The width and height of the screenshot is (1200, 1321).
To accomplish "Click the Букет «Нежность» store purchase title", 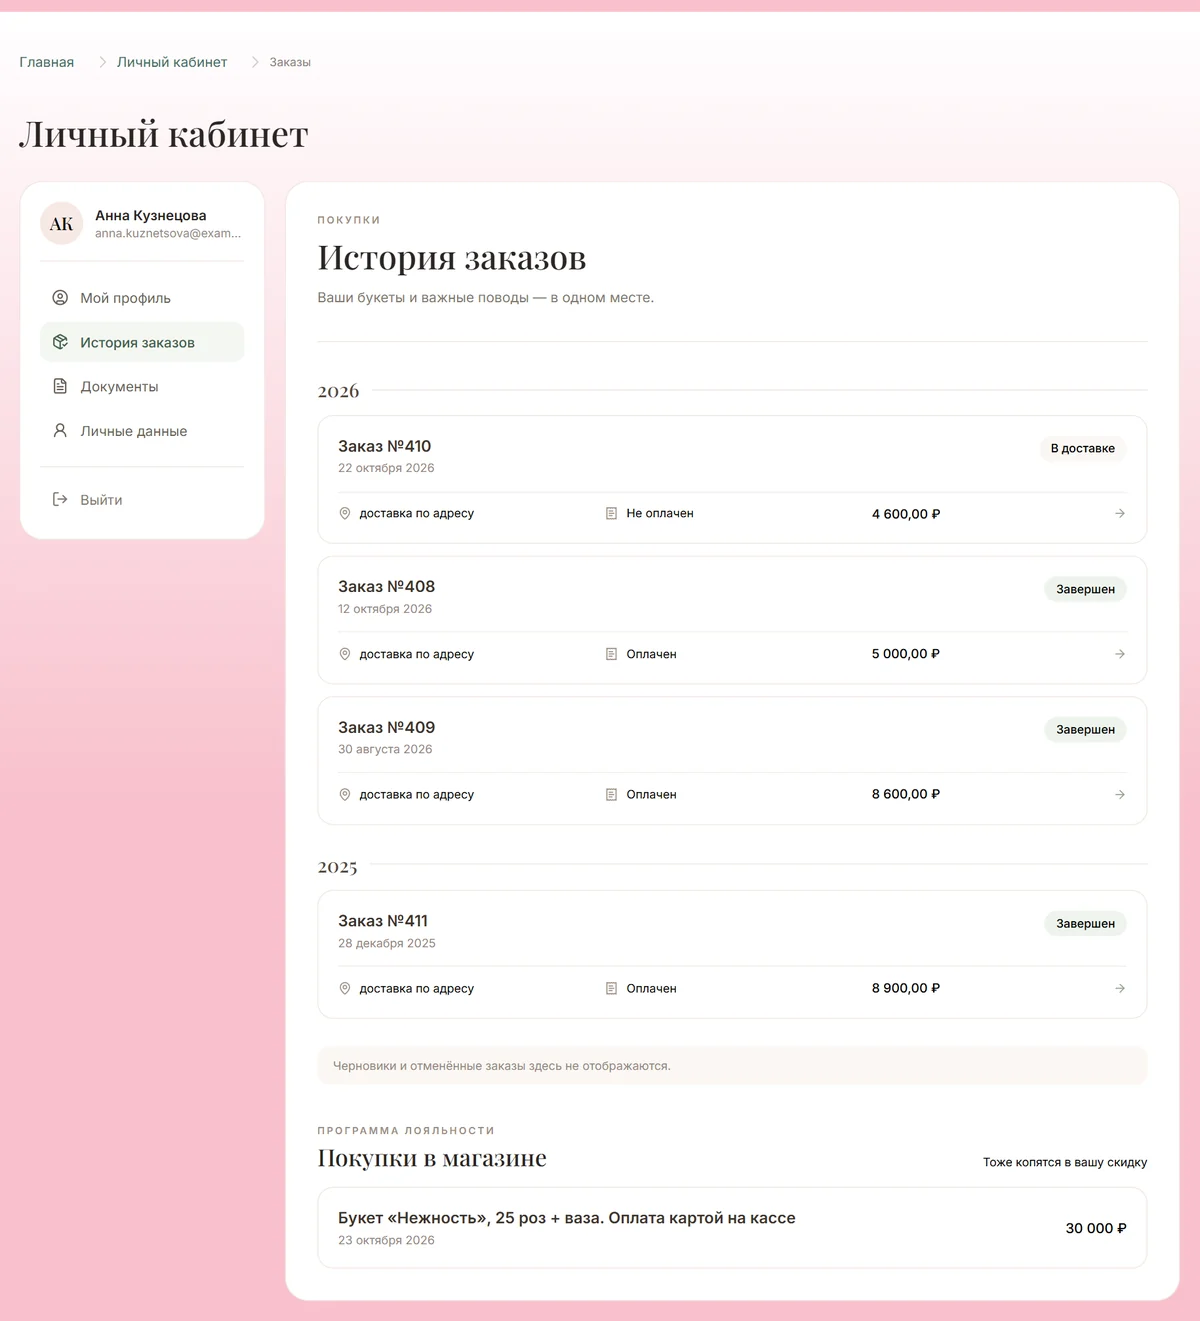I will 567,1218.
